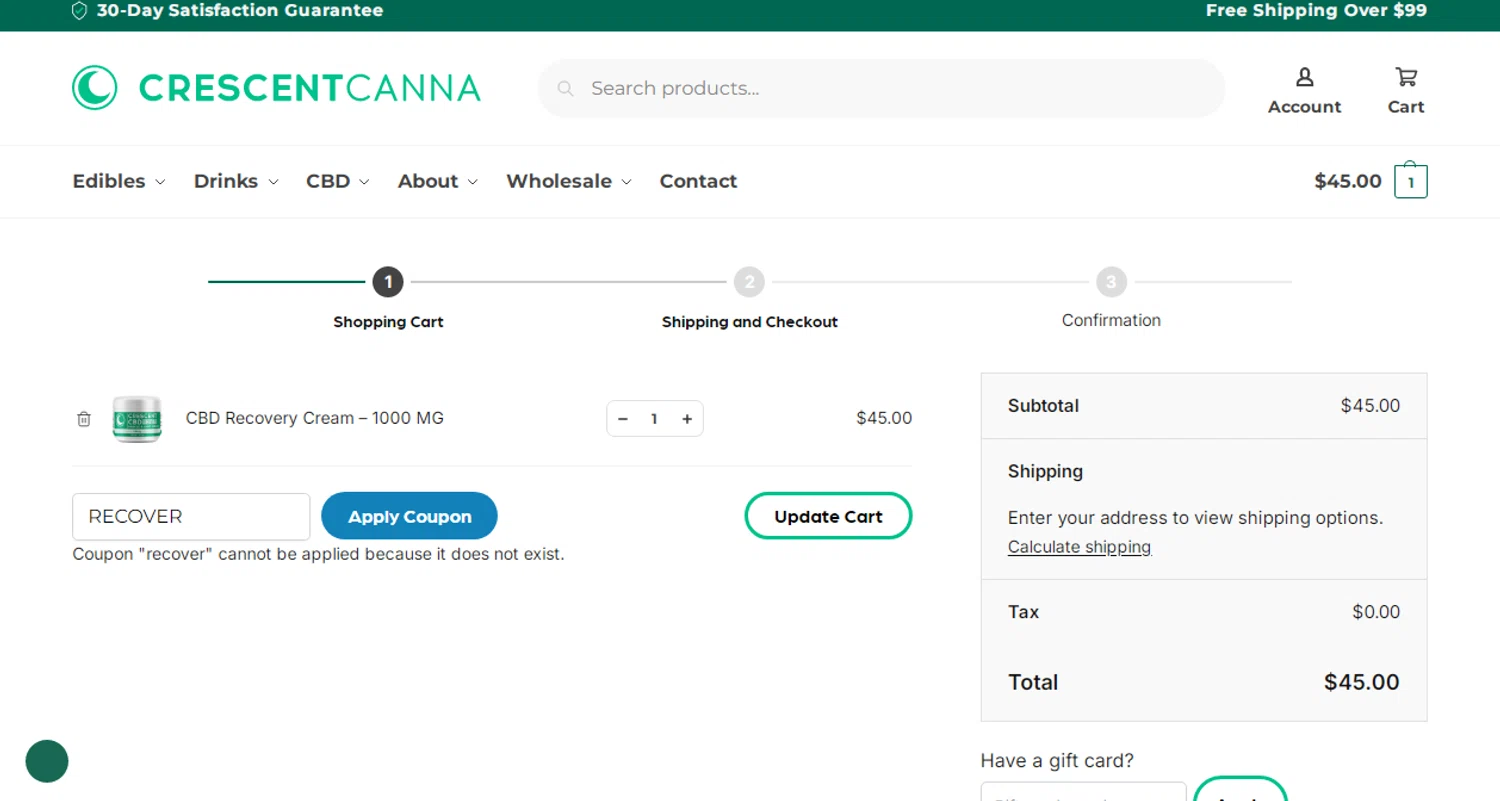The width and height of the screenshot is (1500, 801).
Task: Remove CBD Recovery Cream with trash icon
Action: point(84,419)
